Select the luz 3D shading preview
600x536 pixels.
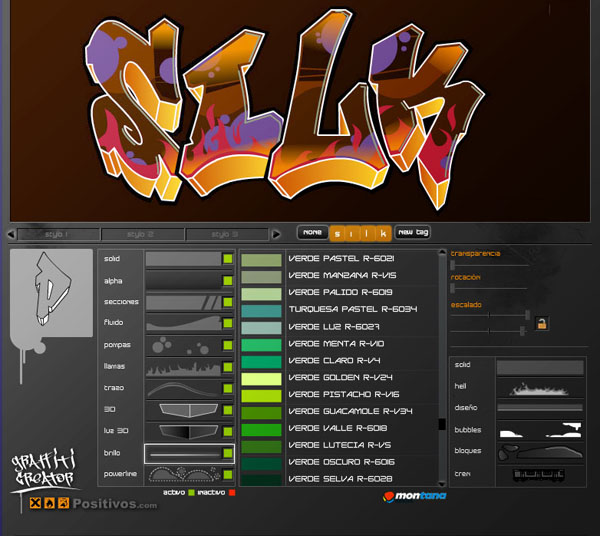[189, 431]
